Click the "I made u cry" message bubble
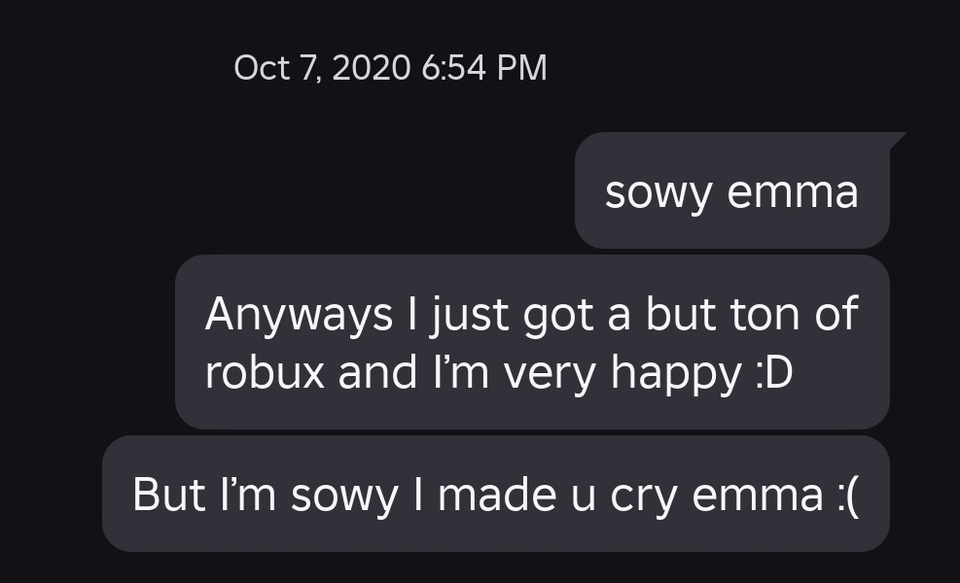960x583 pixels. (x=495, y=493)
